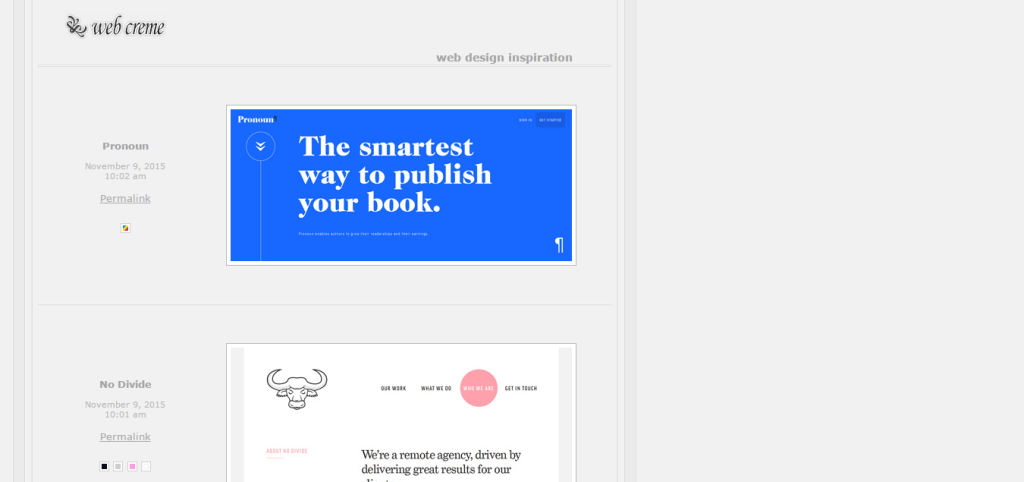Select the gray color swatch under No Divide
1024x482 pixels.
pyautogui.click(x=118, y=466)
